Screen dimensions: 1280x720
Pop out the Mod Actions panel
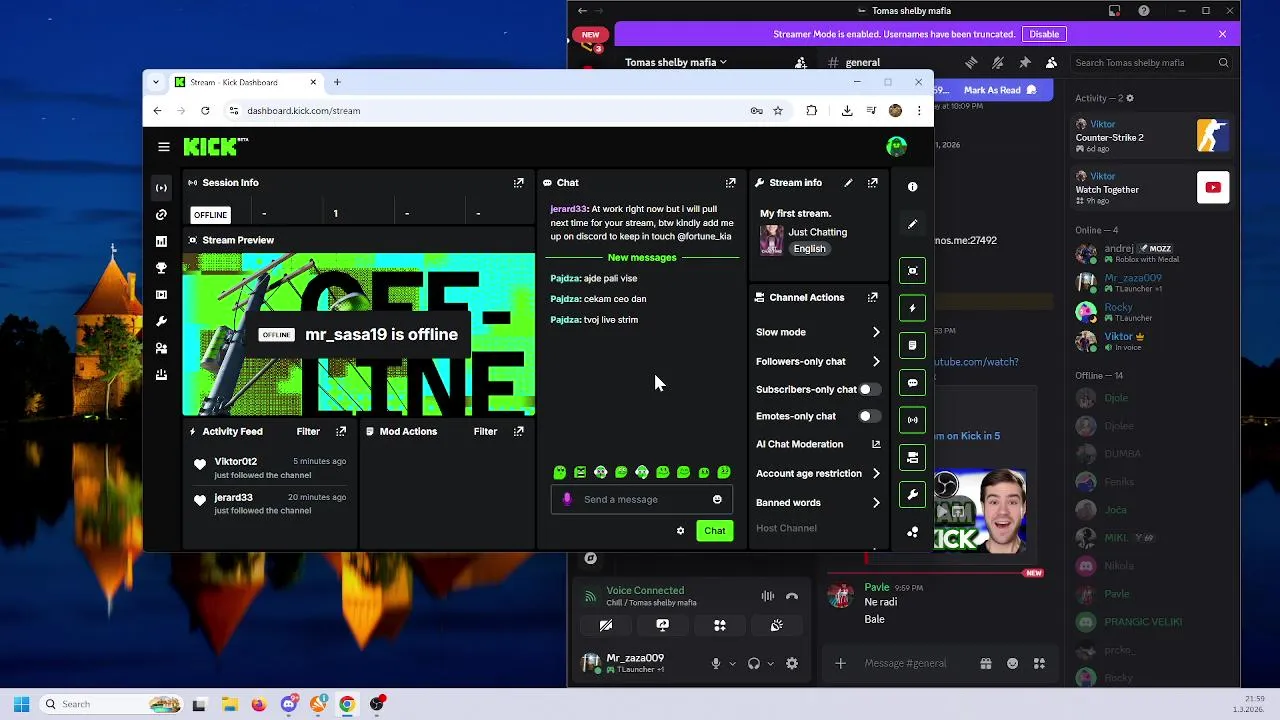click(x=518, y=431)
